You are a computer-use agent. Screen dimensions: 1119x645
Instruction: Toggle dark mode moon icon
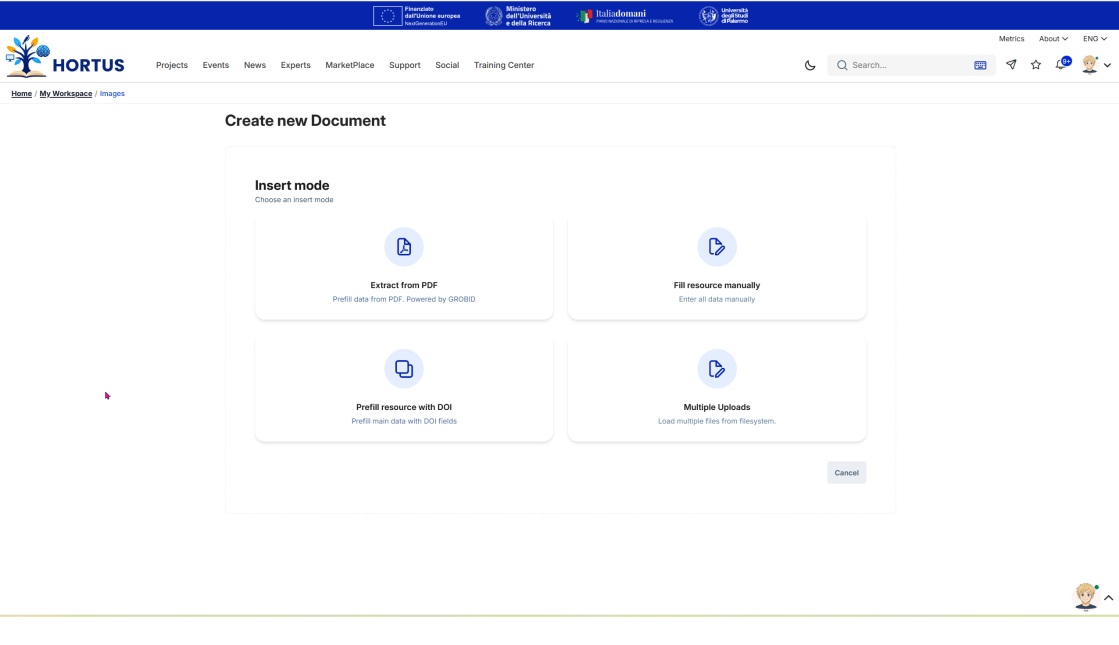tap(810, 65)
